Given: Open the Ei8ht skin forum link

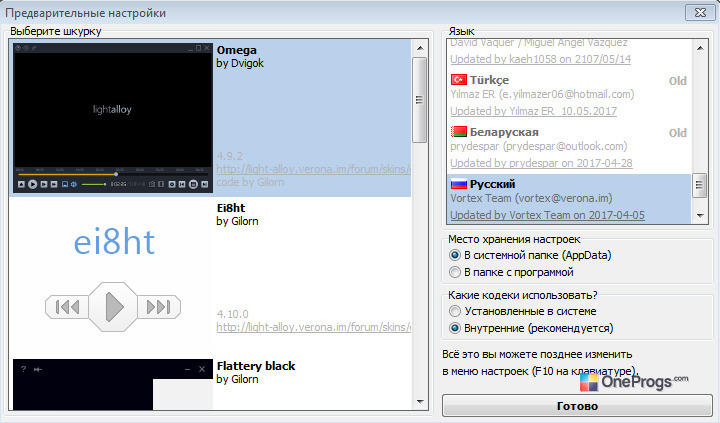Looking at the screenshot, I should tap(313, 327).
